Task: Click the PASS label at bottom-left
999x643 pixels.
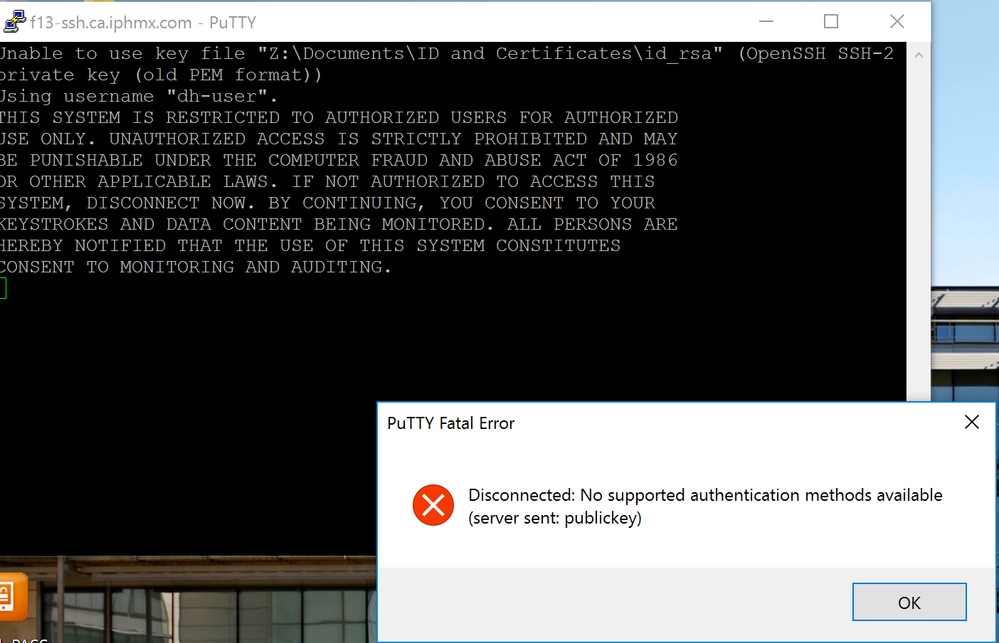Action: coord(25,638)
